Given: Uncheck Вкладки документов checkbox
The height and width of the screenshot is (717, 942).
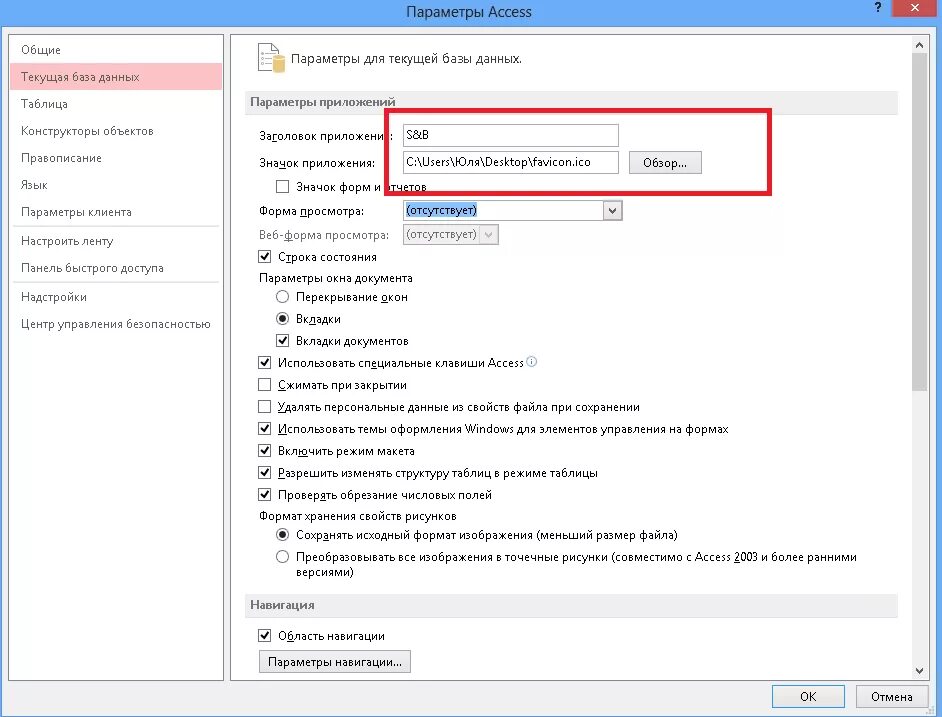Looking at the screenshot, I should [x=282, y=341].
